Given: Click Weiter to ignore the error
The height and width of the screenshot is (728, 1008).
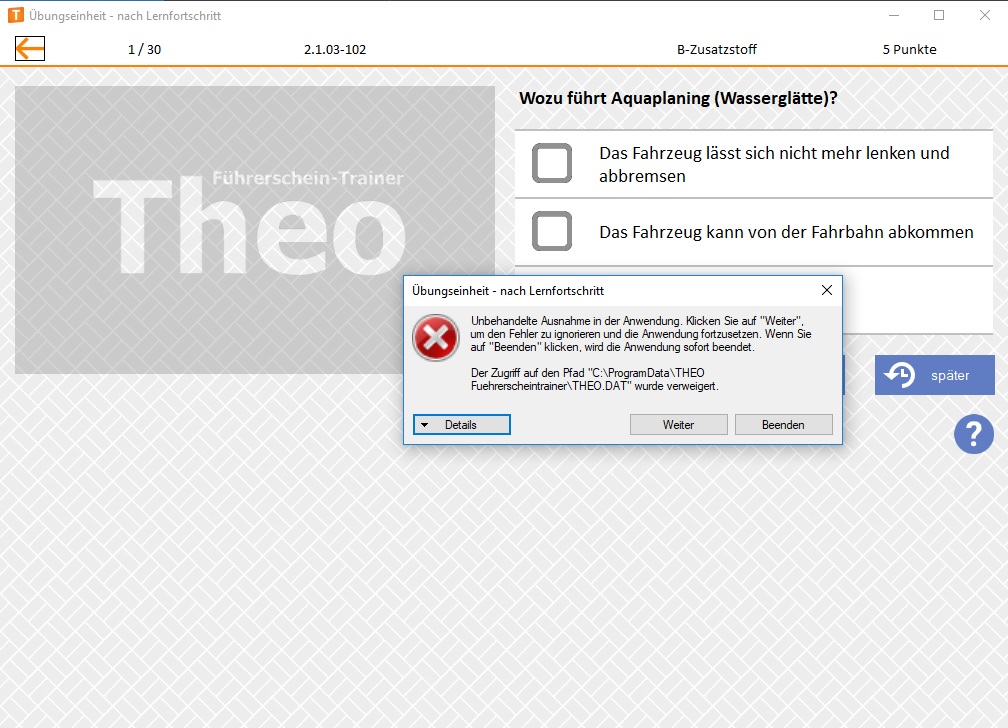Looking at the screenshot, I should [678, 424].
